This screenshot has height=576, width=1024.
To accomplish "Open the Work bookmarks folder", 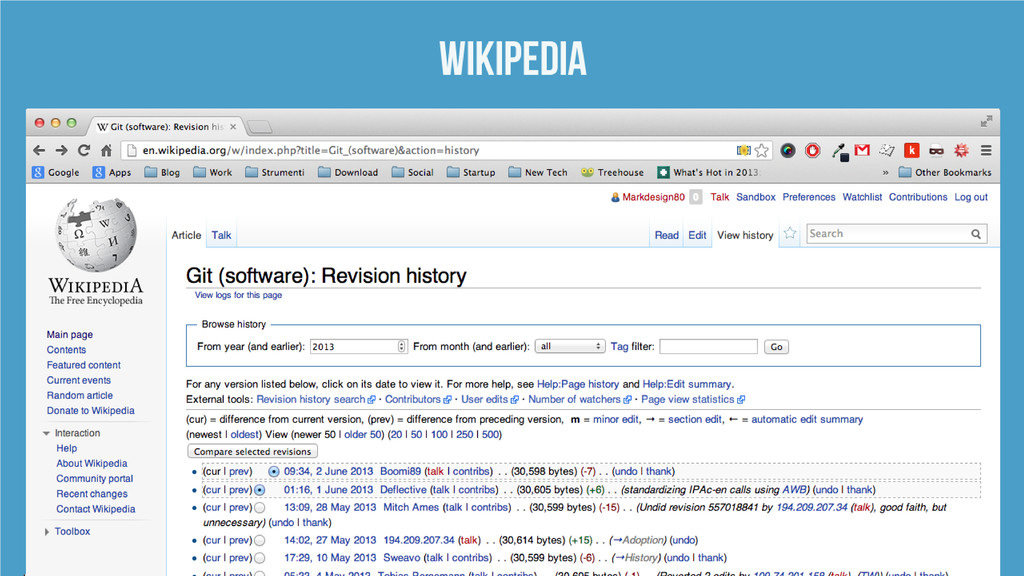I will pos(212,172).
